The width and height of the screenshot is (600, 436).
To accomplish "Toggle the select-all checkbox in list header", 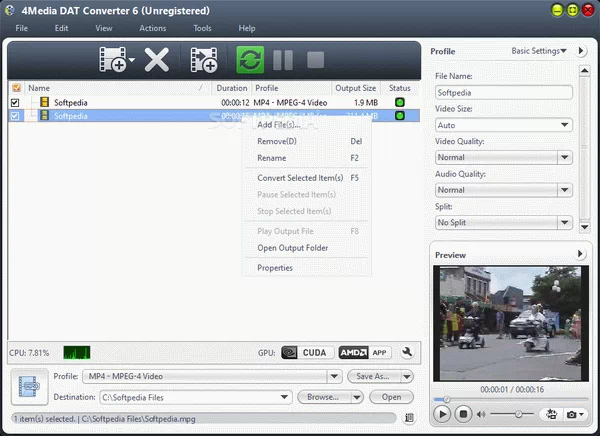I will pyautogui.click(x=14, y=88).
